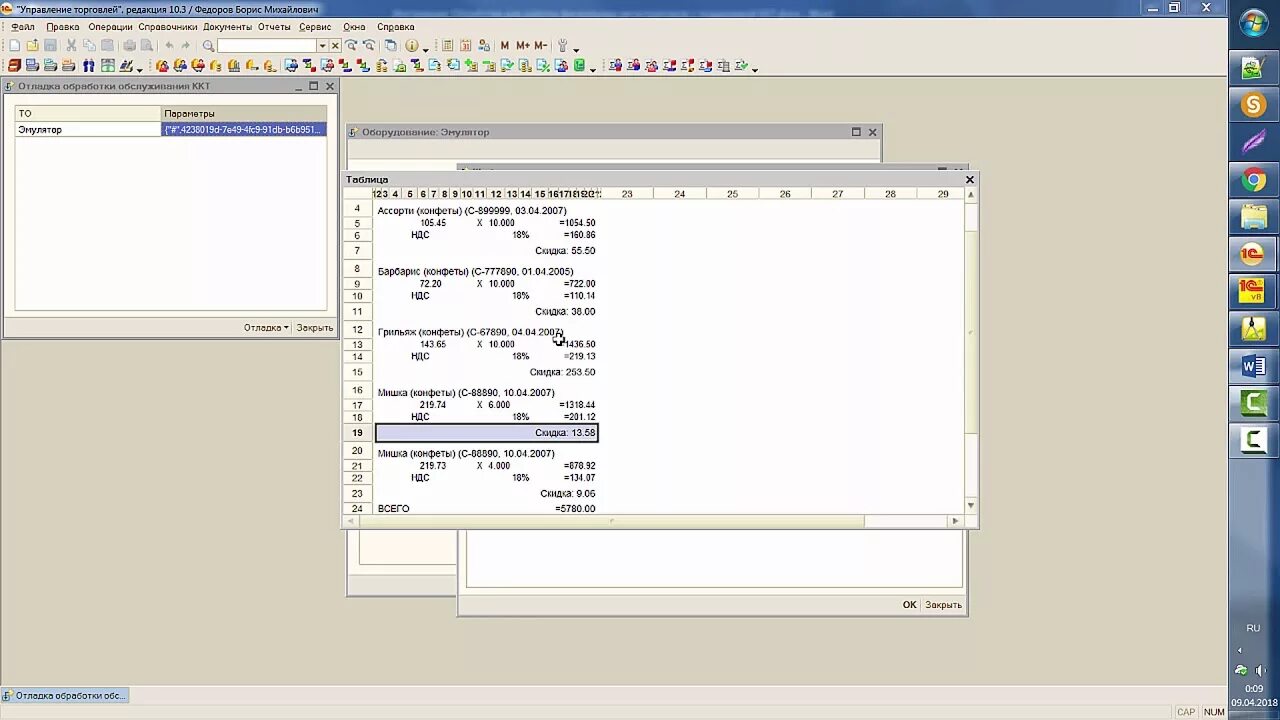1280x720 pixels.
Task: Click the purple feather taskbar icon
Action: pyautogui.click(x=1254, y=143)
